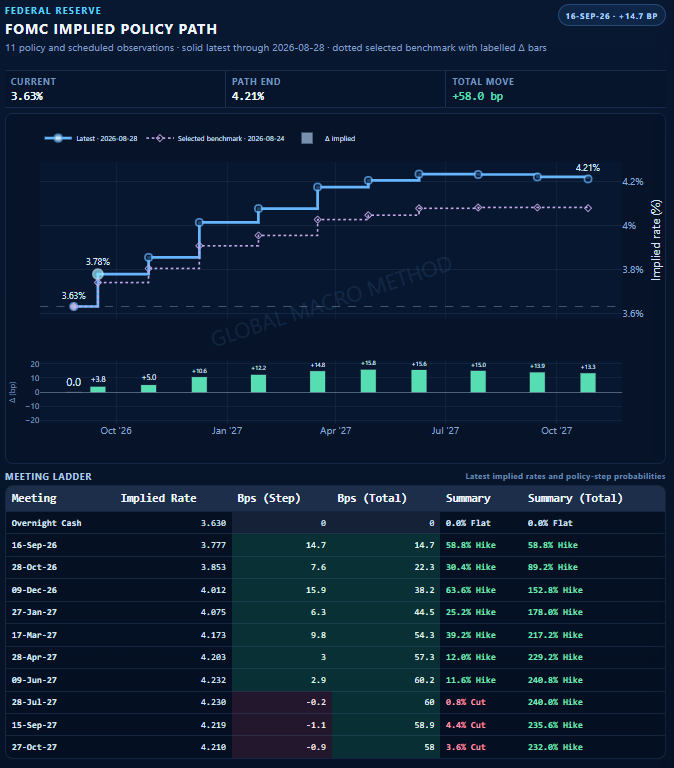Sort by the Implied Rate column header
Viewport: 674px width, 768px height.
tap(159, 498)
